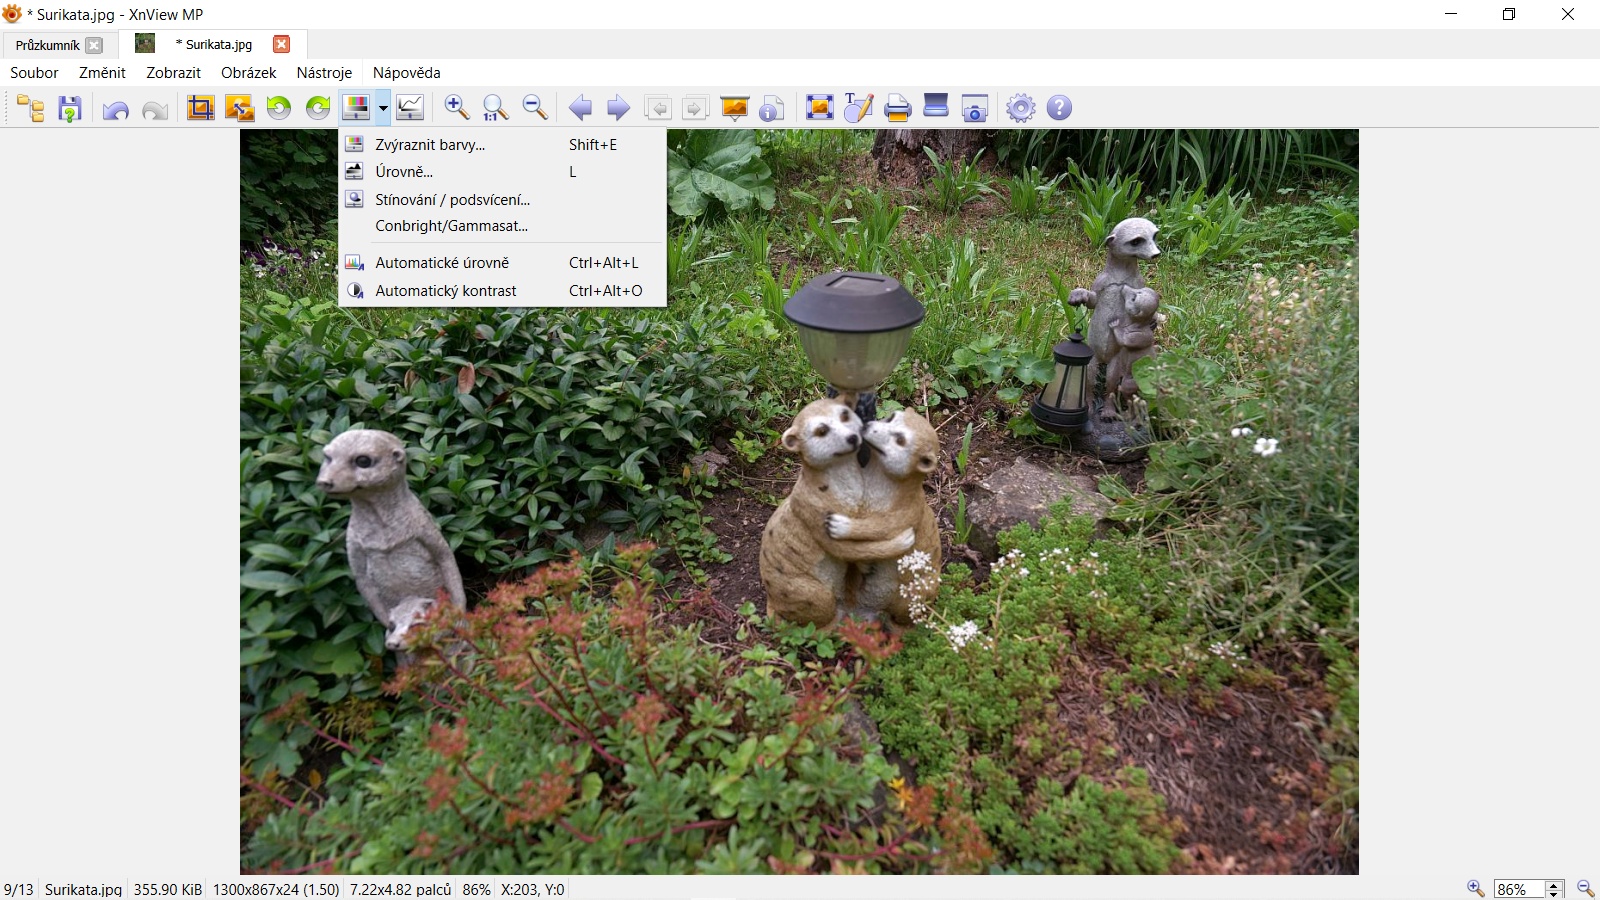This screenshot has height=900, width=1600.
Task: Rotate image counter-clockwise icon
Action: pos(279,108)
